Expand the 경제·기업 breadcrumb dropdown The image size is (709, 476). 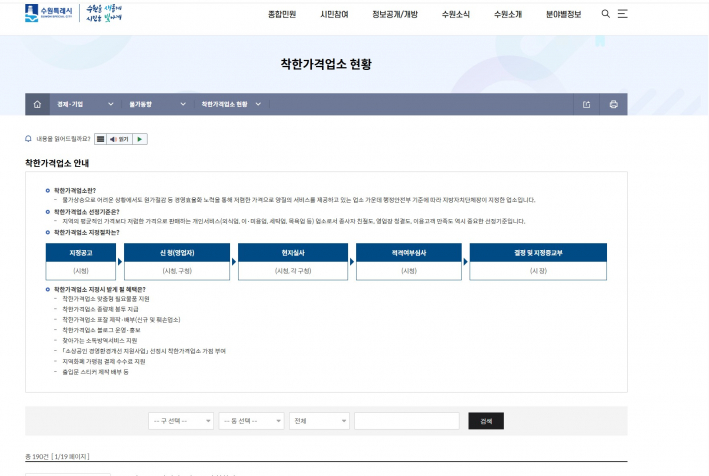[85, 104]
